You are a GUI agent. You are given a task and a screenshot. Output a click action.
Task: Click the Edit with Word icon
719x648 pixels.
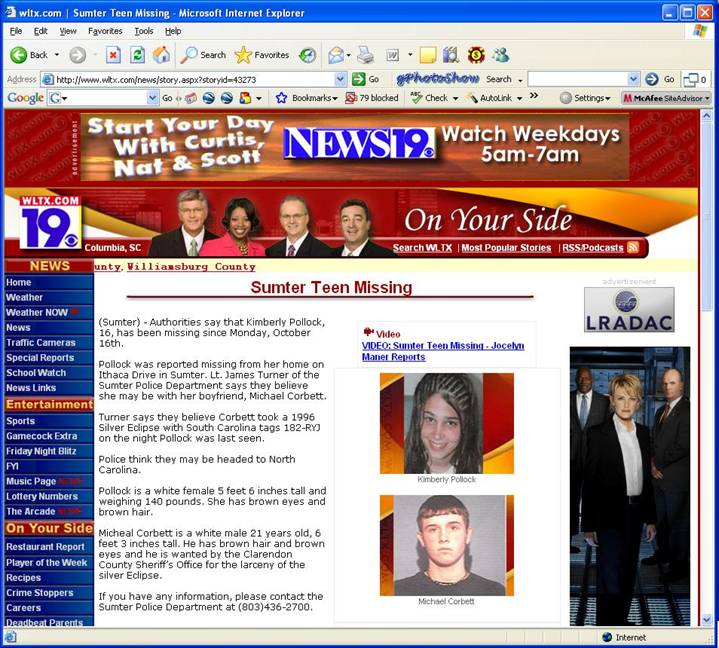tap(393, 55)
